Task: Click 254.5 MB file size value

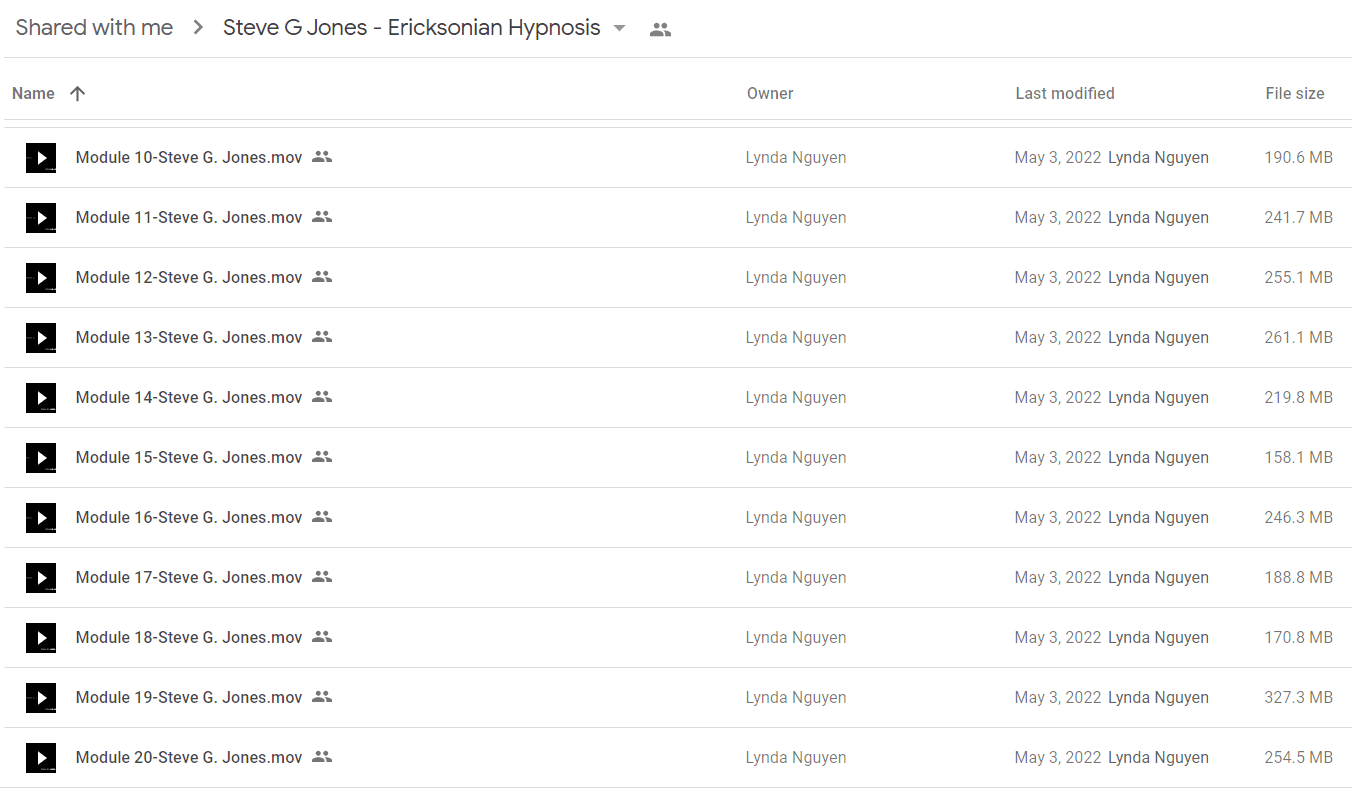Action: coord(1298,757)
